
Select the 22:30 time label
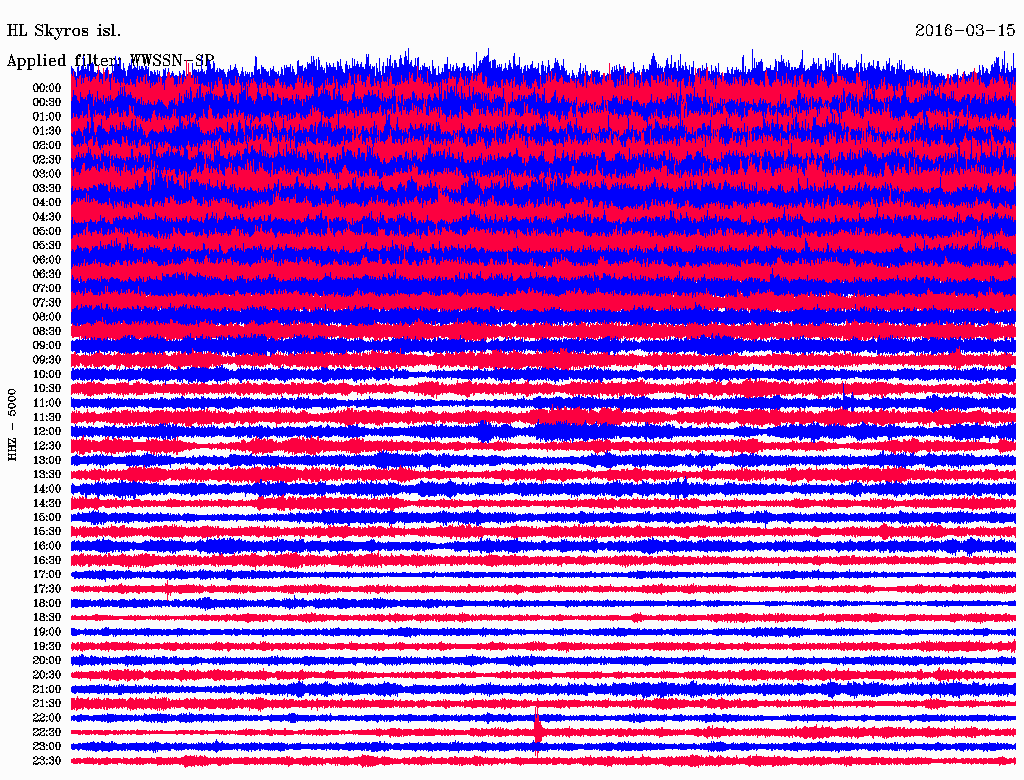point(47,732)
